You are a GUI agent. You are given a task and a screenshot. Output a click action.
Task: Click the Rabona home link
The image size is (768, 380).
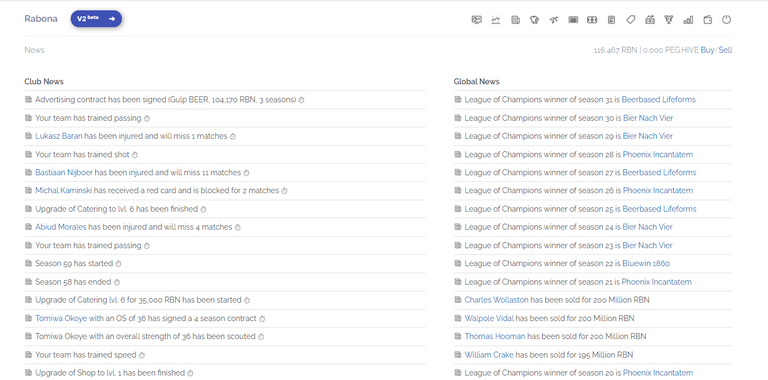click(x=41, y=19)
